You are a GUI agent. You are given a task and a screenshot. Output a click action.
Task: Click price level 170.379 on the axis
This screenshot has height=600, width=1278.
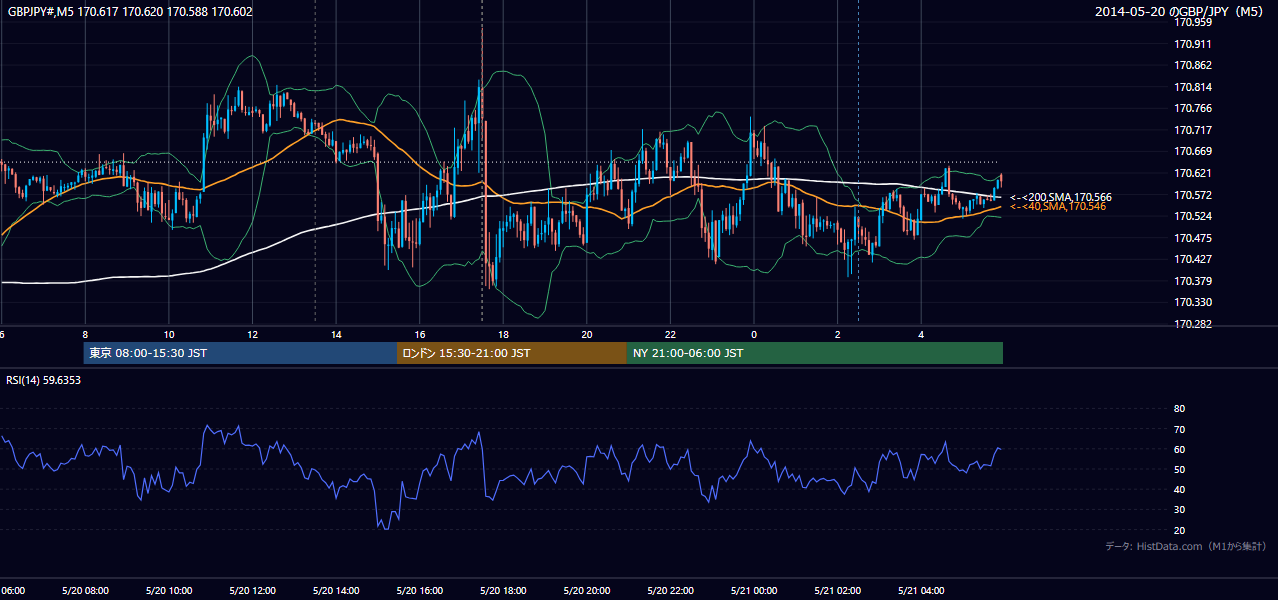[1193, 281]
